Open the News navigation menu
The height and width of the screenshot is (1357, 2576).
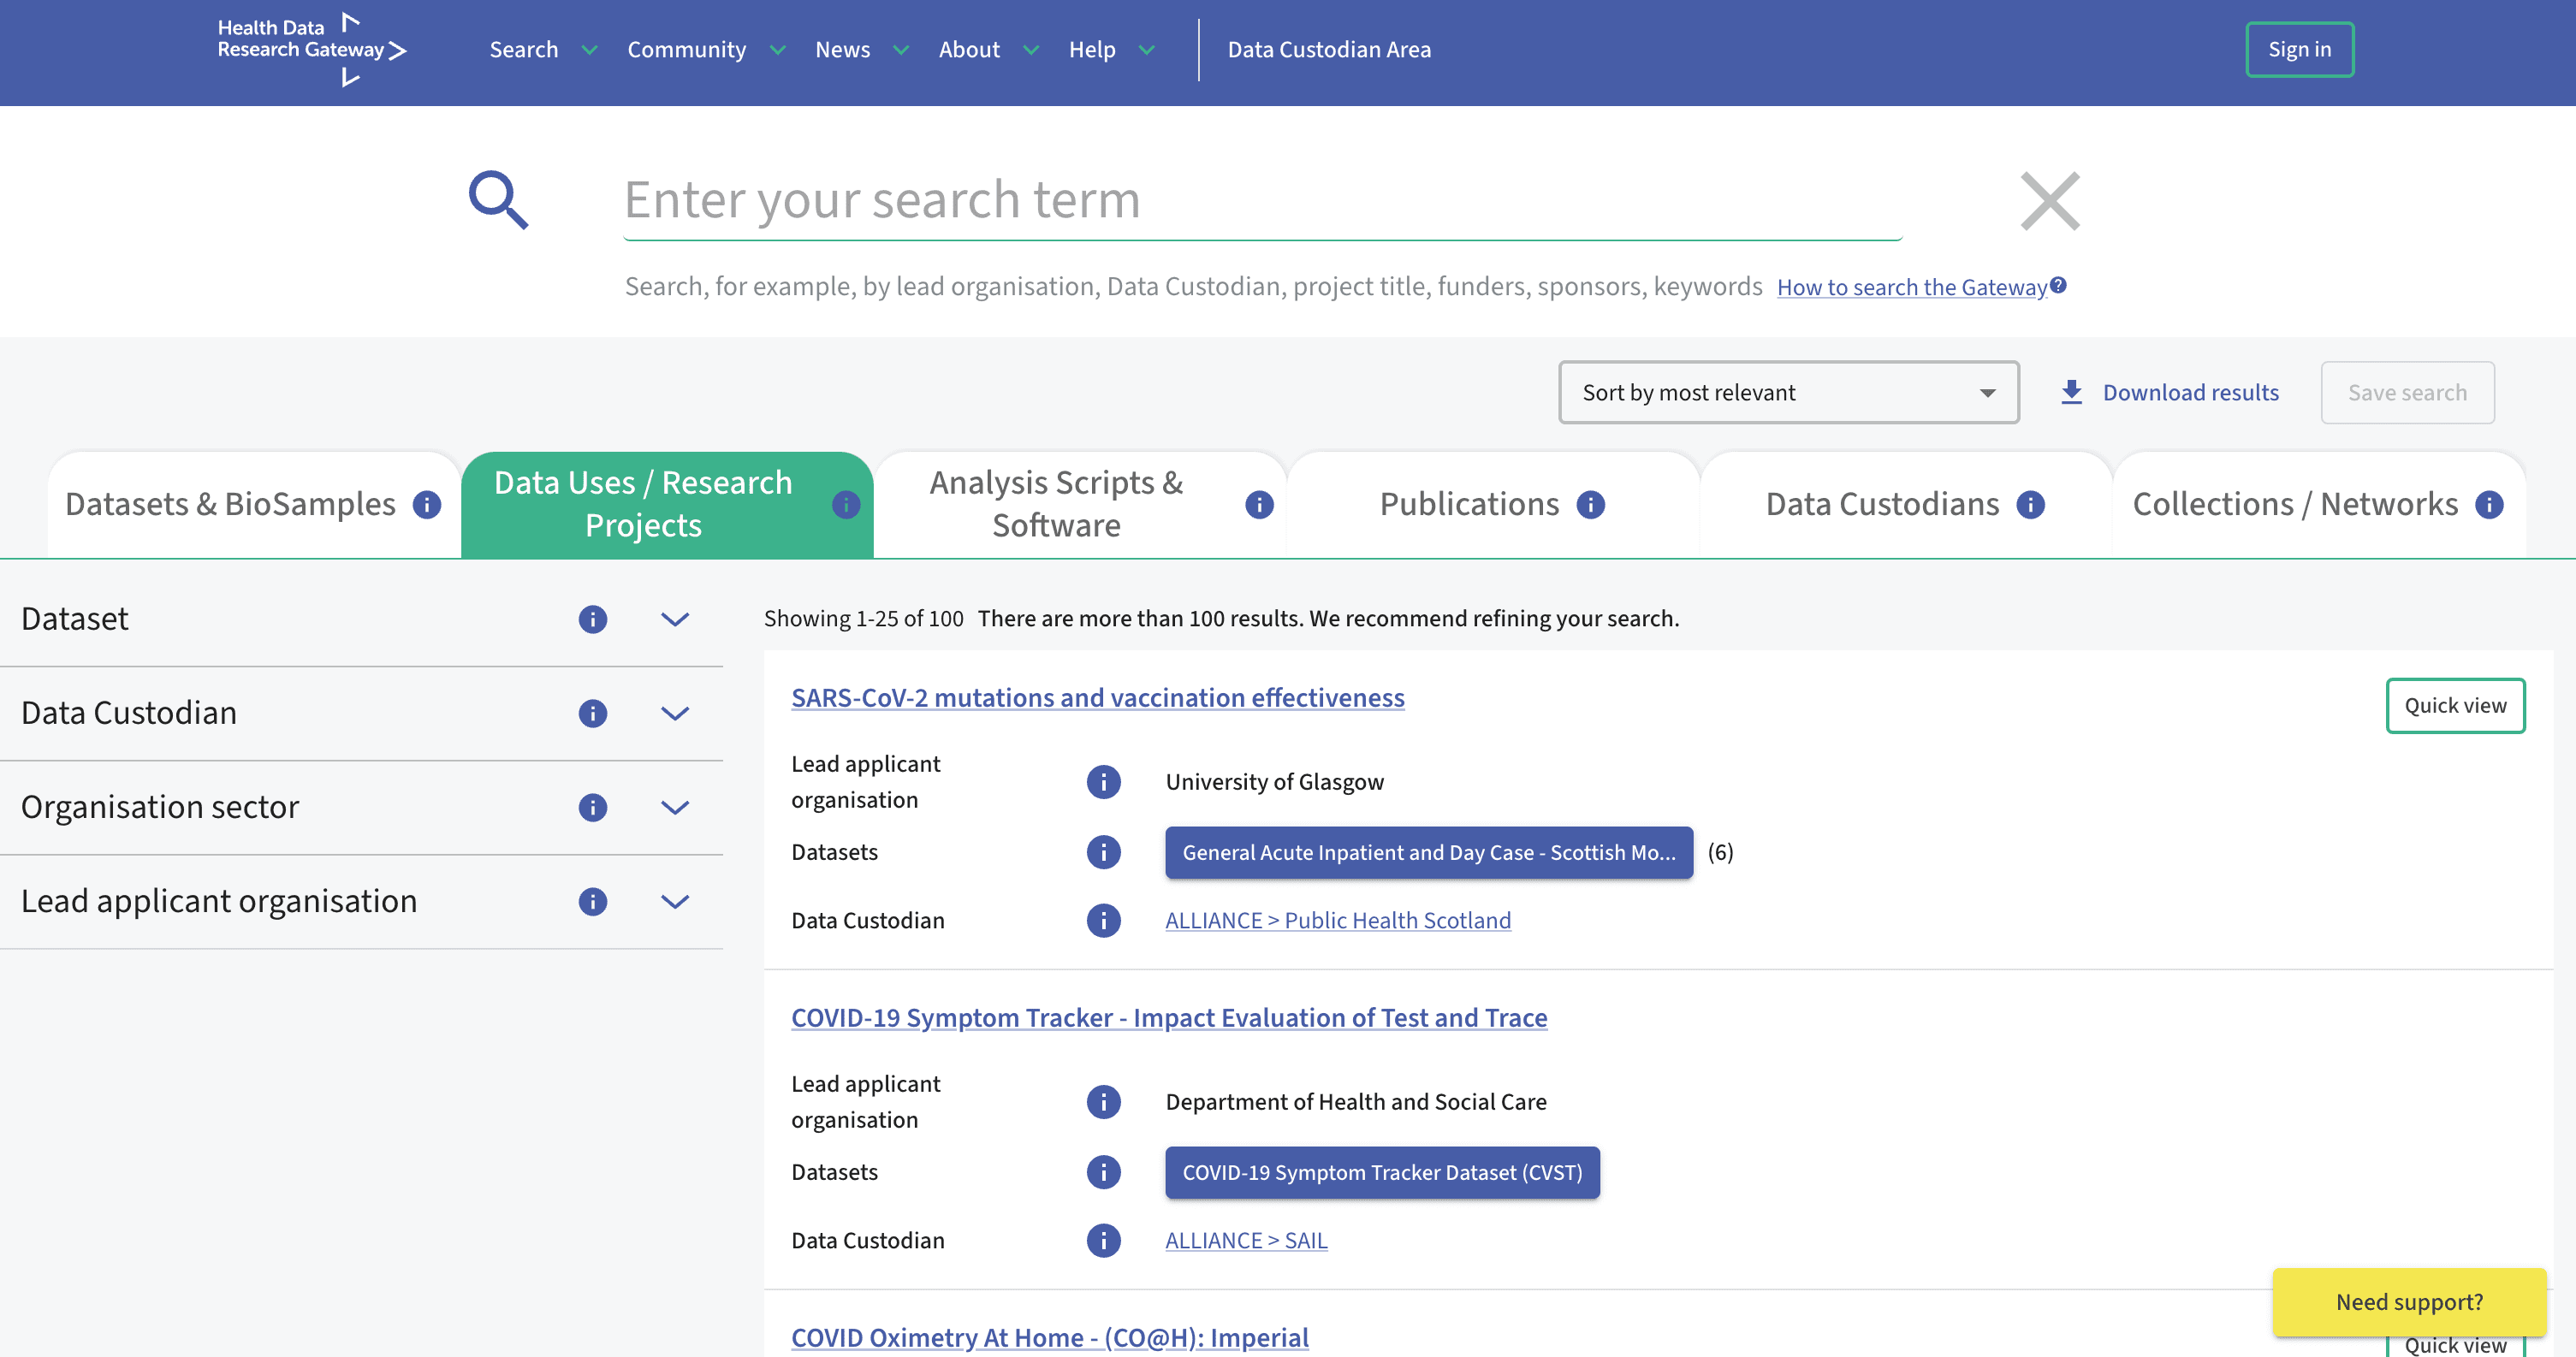[862, 49]
